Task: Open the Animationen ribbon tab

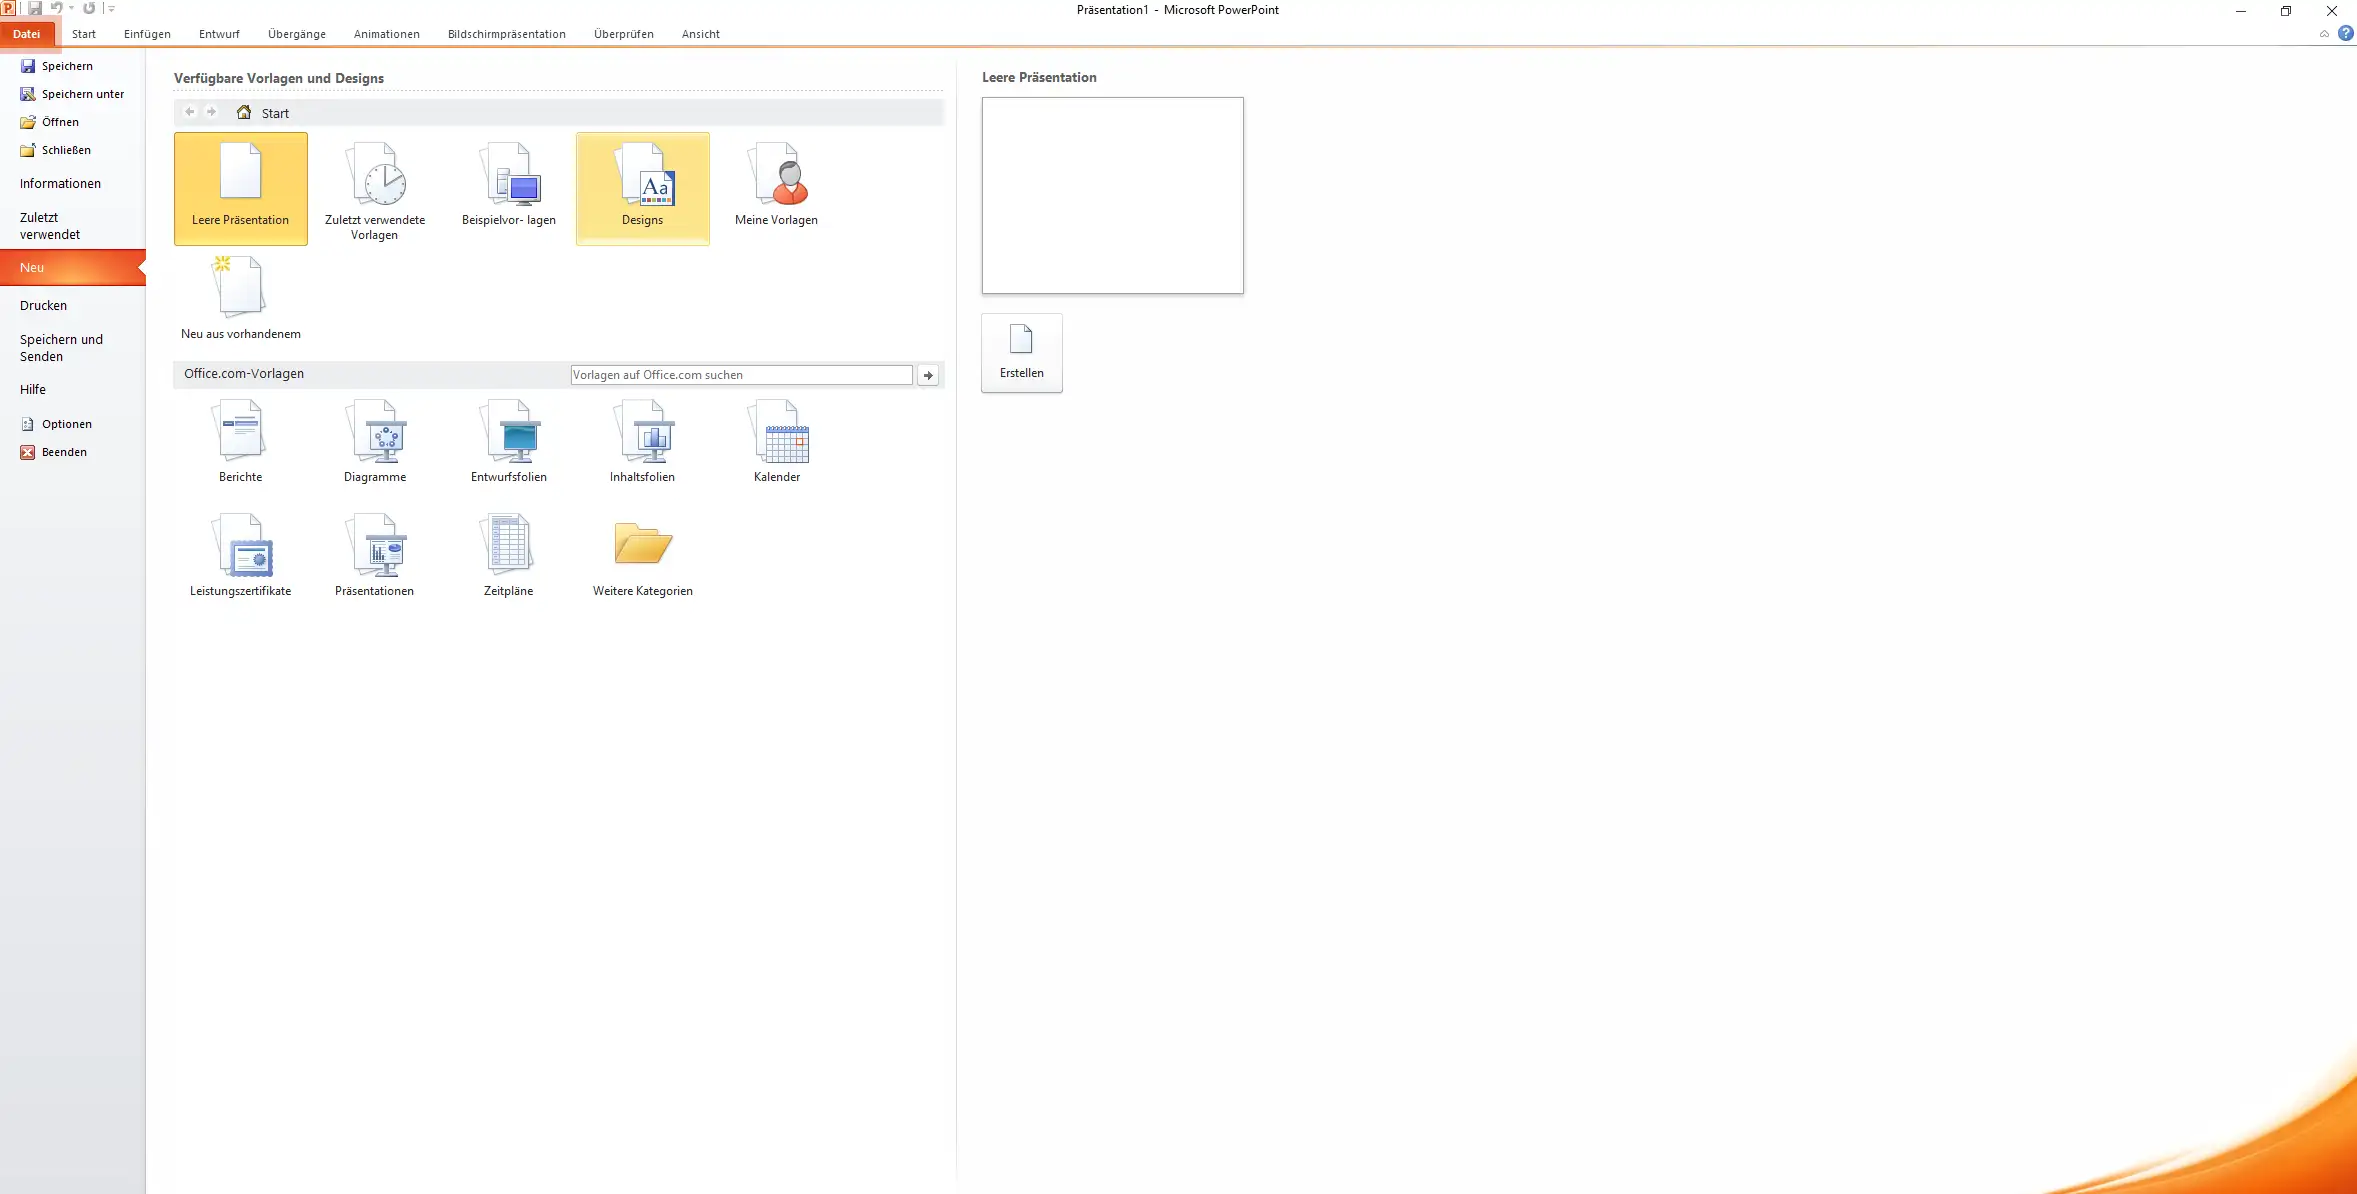Action: pyautogui.click(x=386, y=34)
